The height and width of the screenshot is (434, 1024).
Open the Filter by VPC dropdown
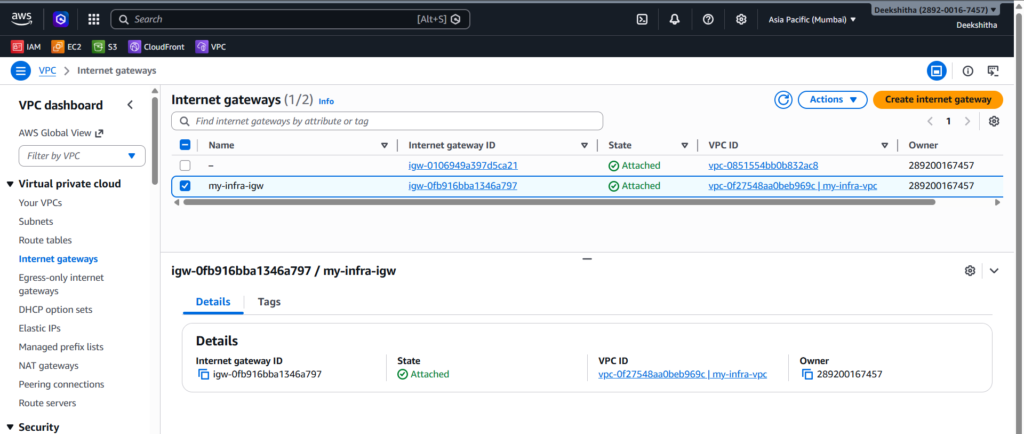click(x=82, y=156)
